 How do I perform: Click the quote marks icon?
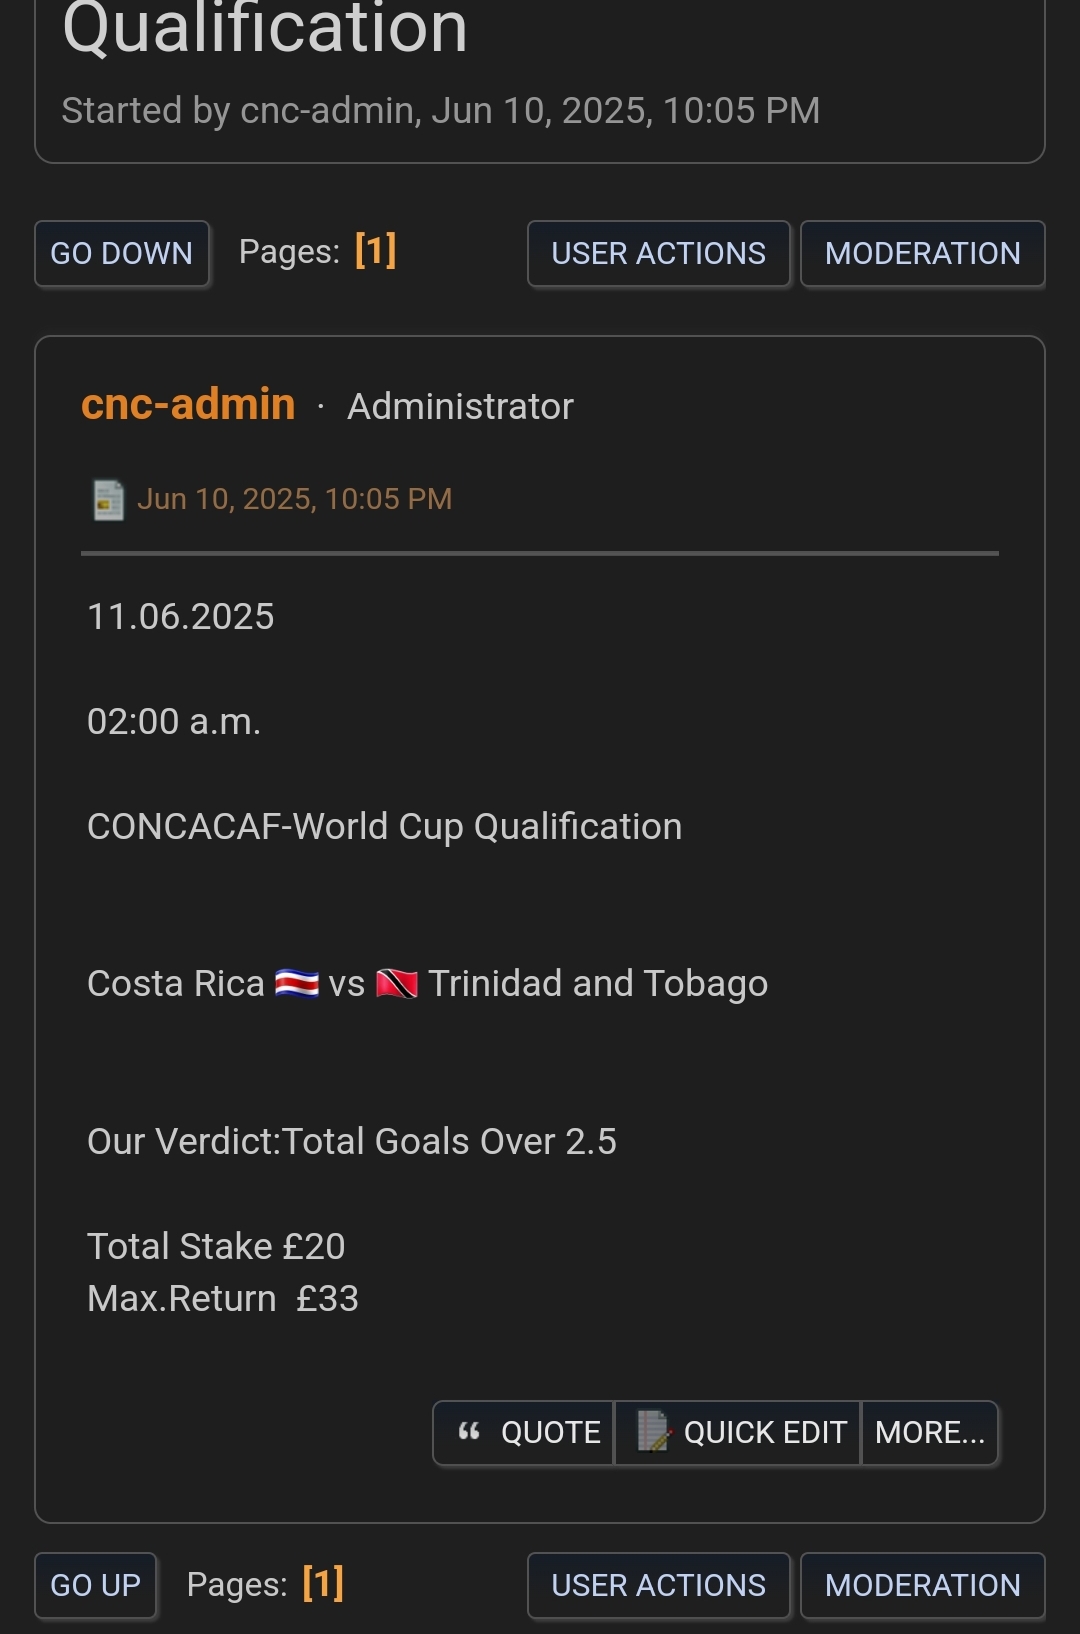pyautogui.click(x=469, y=1432)
